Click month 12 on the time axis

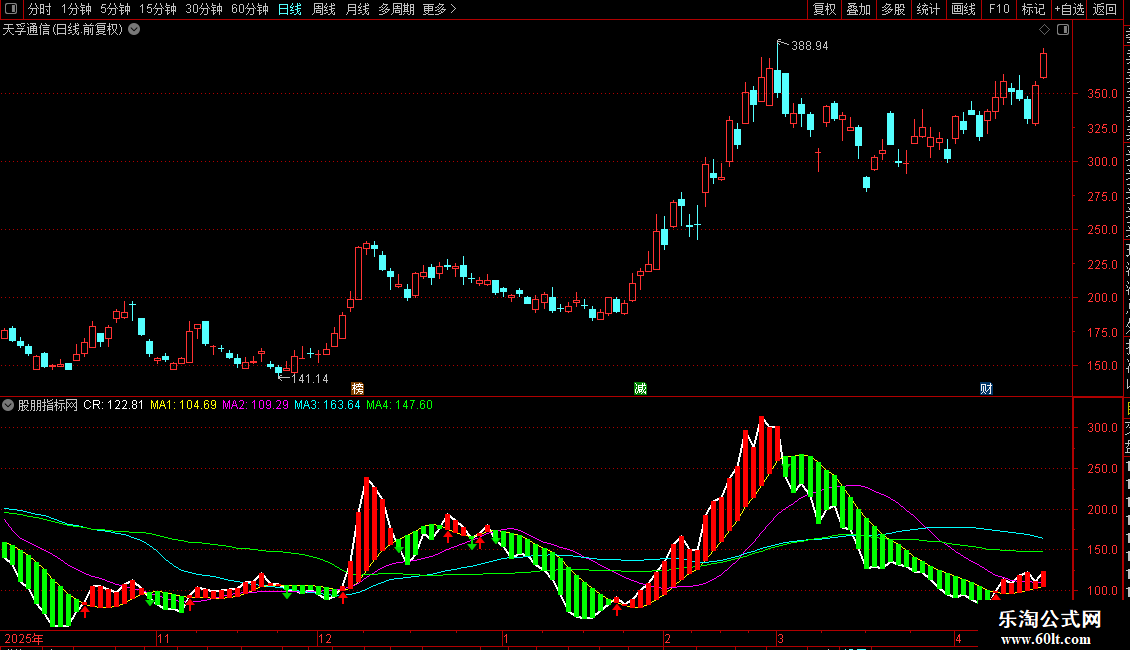pos(325,638)
